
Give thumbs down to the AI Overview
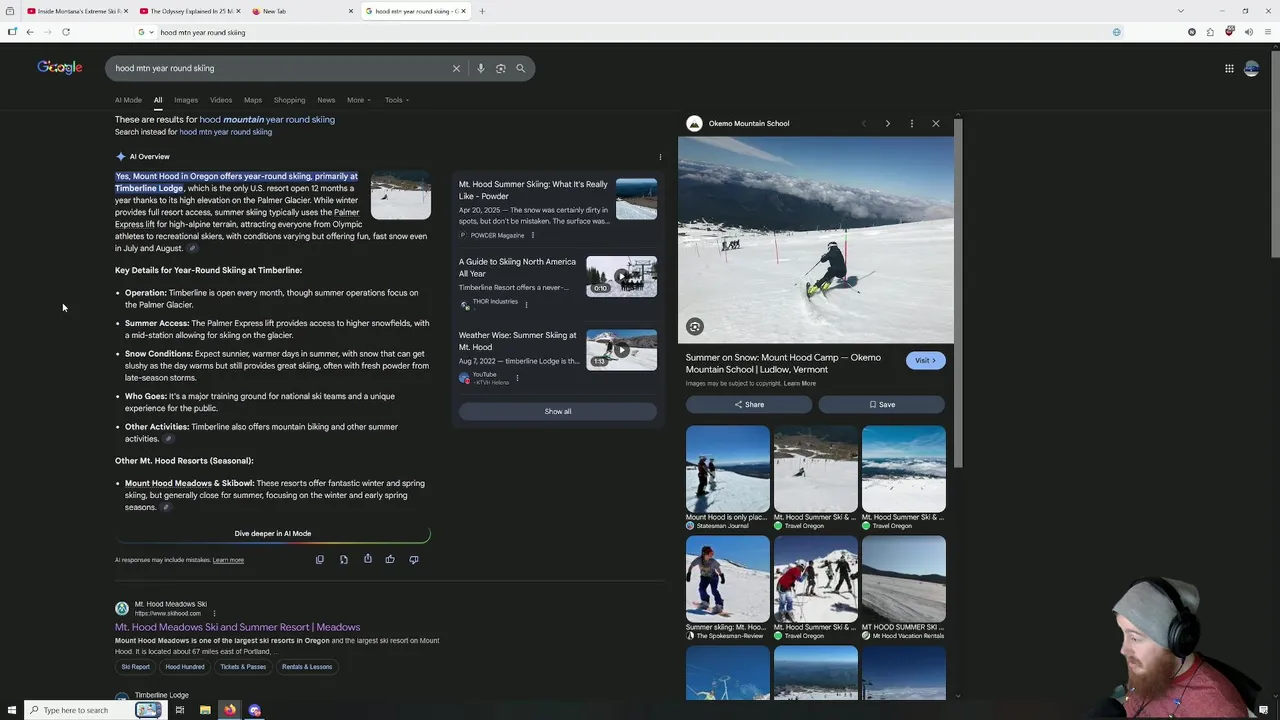point(413,559)
